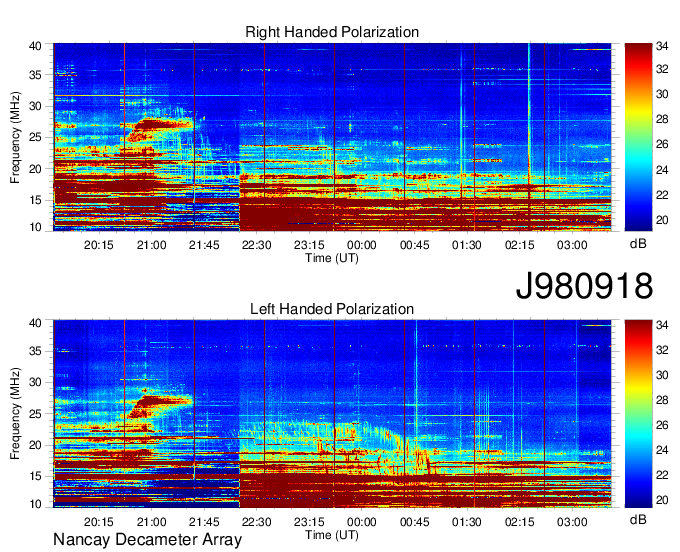680x552 pixels.
Task: Click the 22:30 time tick under the lower plot
Action: [256, 522]
